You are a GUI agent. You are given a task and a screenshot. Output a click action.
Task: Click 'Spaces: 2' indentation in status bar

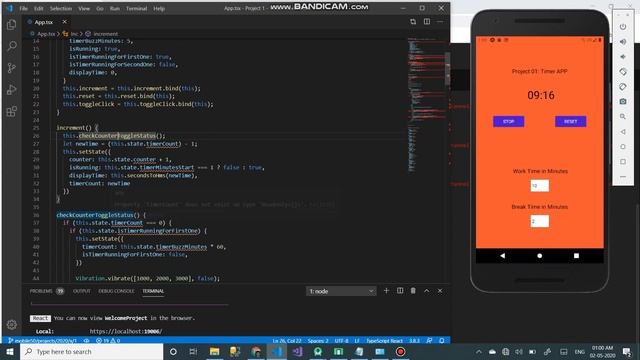(318, 340)
